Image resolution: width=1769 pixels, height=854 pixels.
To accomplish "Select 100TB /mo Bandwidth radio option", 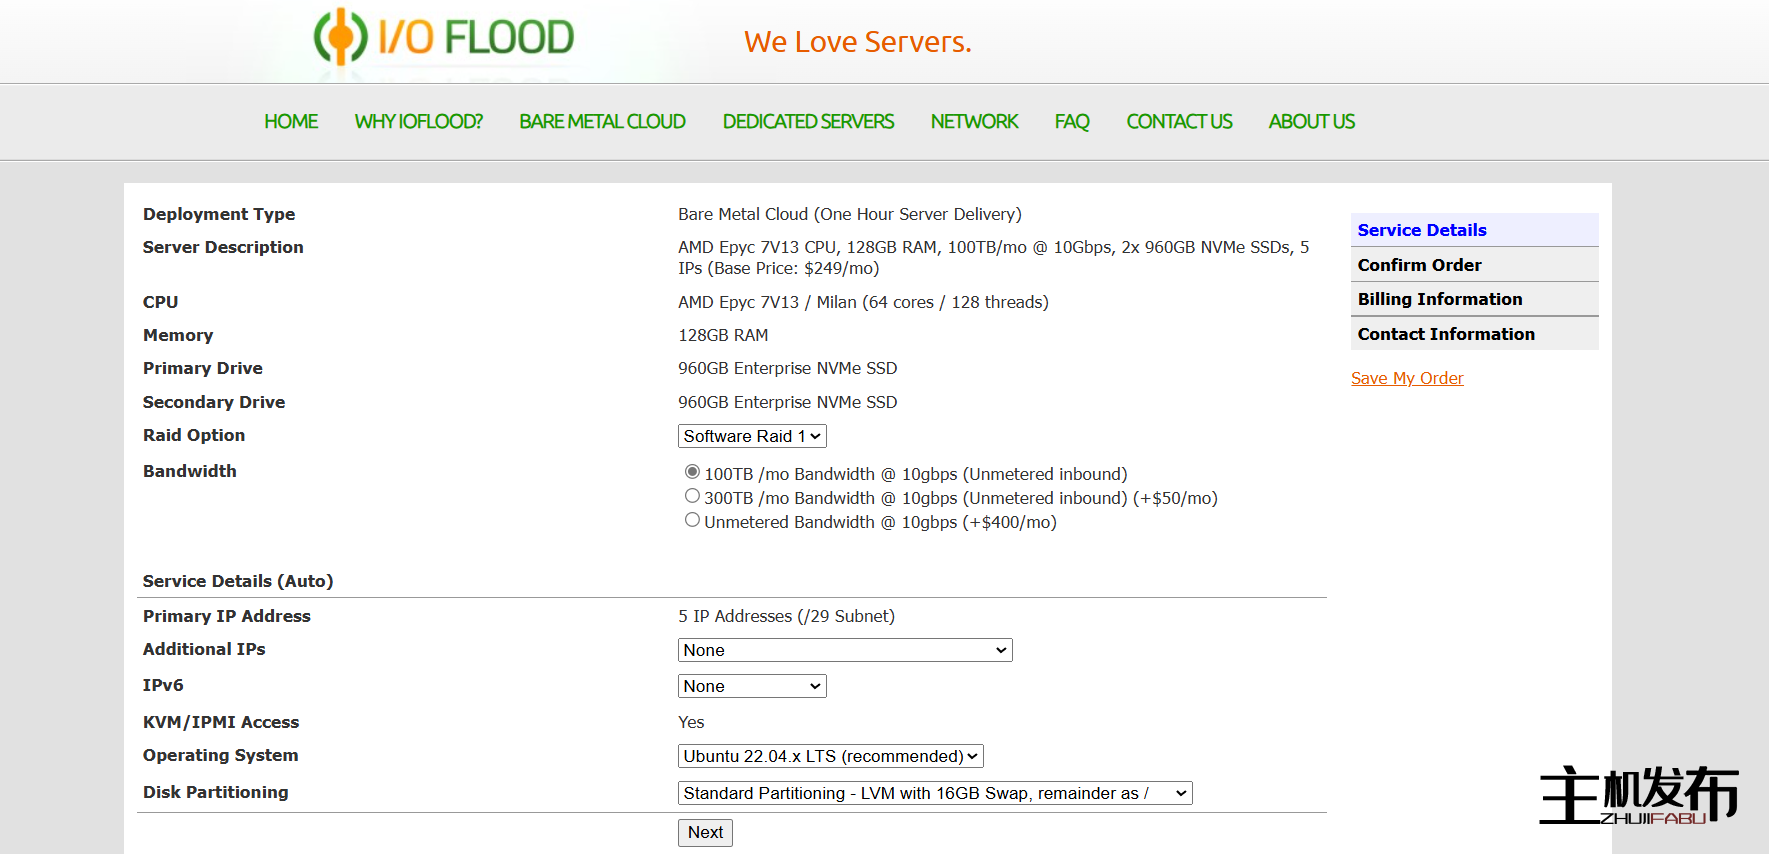I will coord(692,472).
